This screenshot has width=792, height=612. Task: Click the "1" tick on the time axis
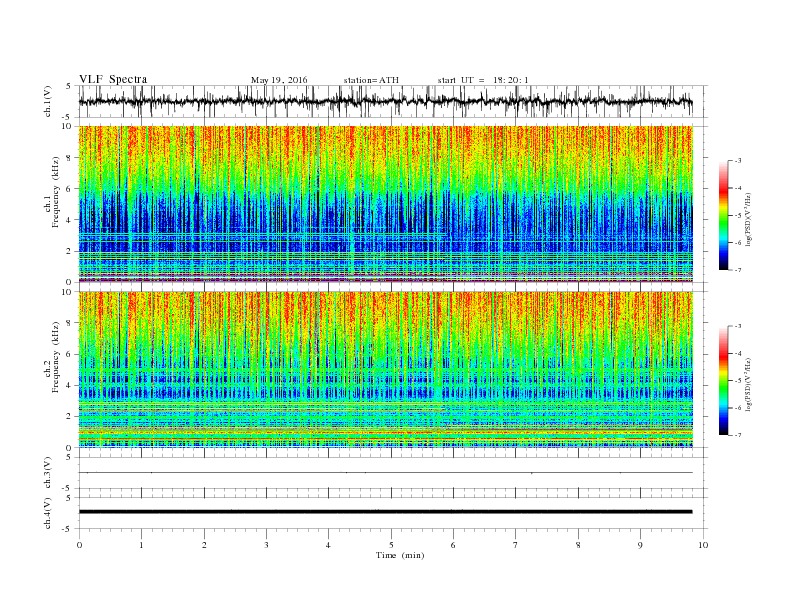pyautogui.click(x=141, y=545)
